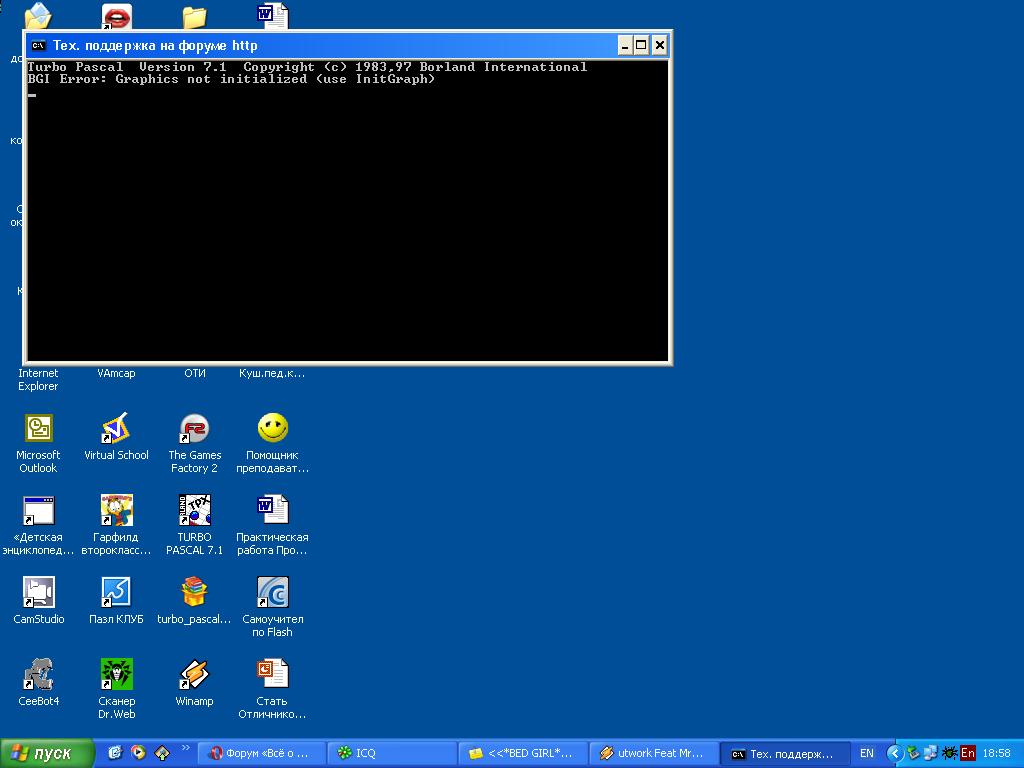This screenshot has width=1024, height=768.
Task: Select the CamStudio desktop shortcut
Action: pos(38,593)
